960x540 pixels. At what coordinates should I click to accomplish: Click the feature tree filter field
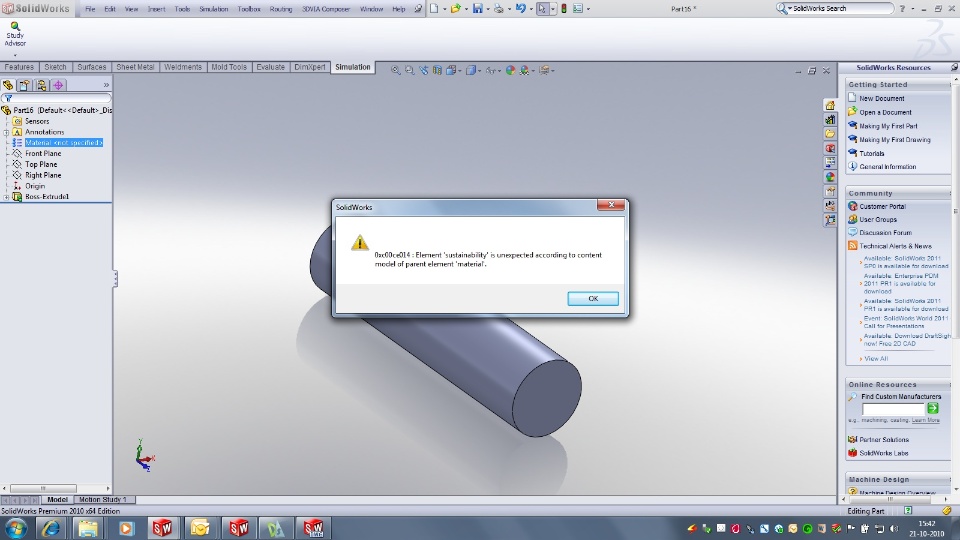[x=56, y=98]
